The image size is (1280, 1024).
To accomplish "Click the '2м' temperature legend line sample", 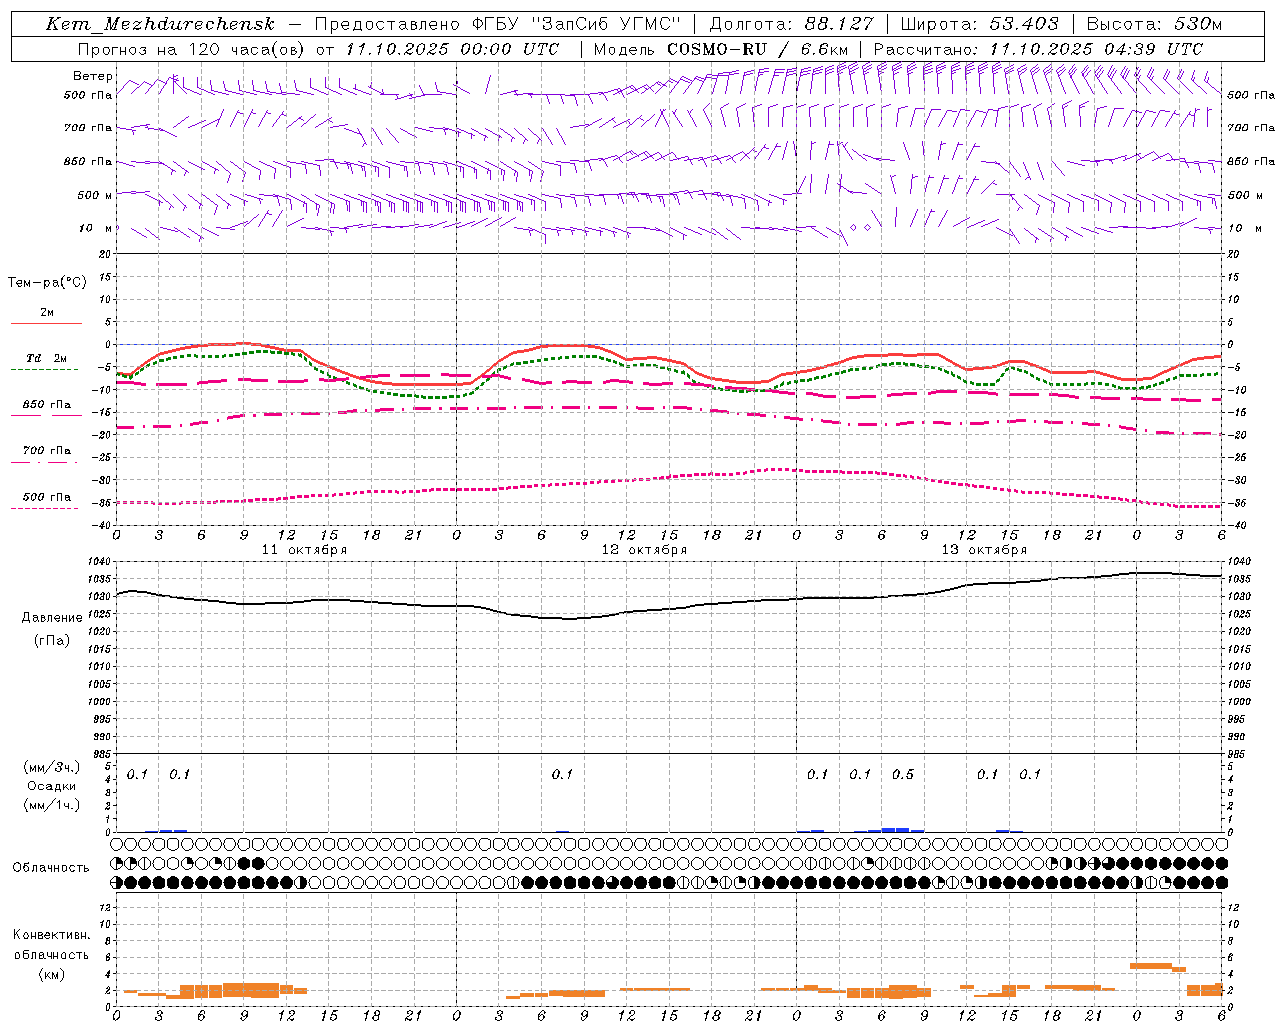I will pyautogui.click(x=46, y=323).
